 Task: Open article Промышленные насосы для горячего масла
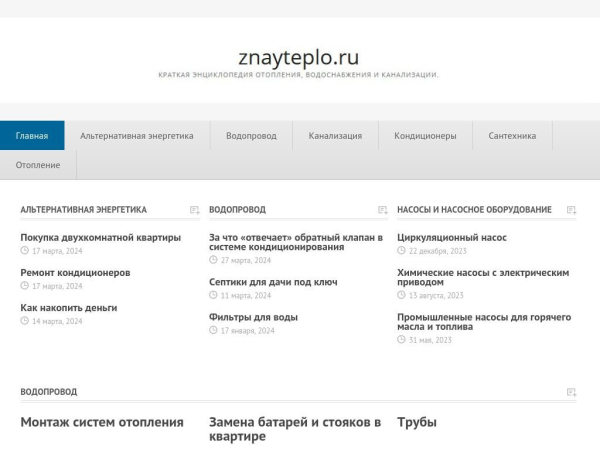click(484, 322)
